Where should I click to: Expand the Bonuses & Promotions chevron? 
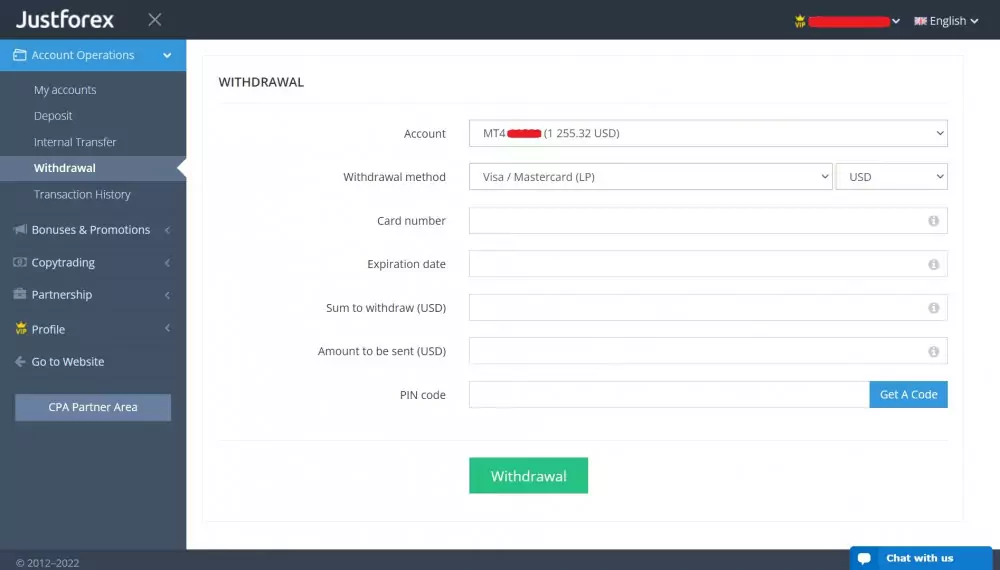click(x=167, y=230)
